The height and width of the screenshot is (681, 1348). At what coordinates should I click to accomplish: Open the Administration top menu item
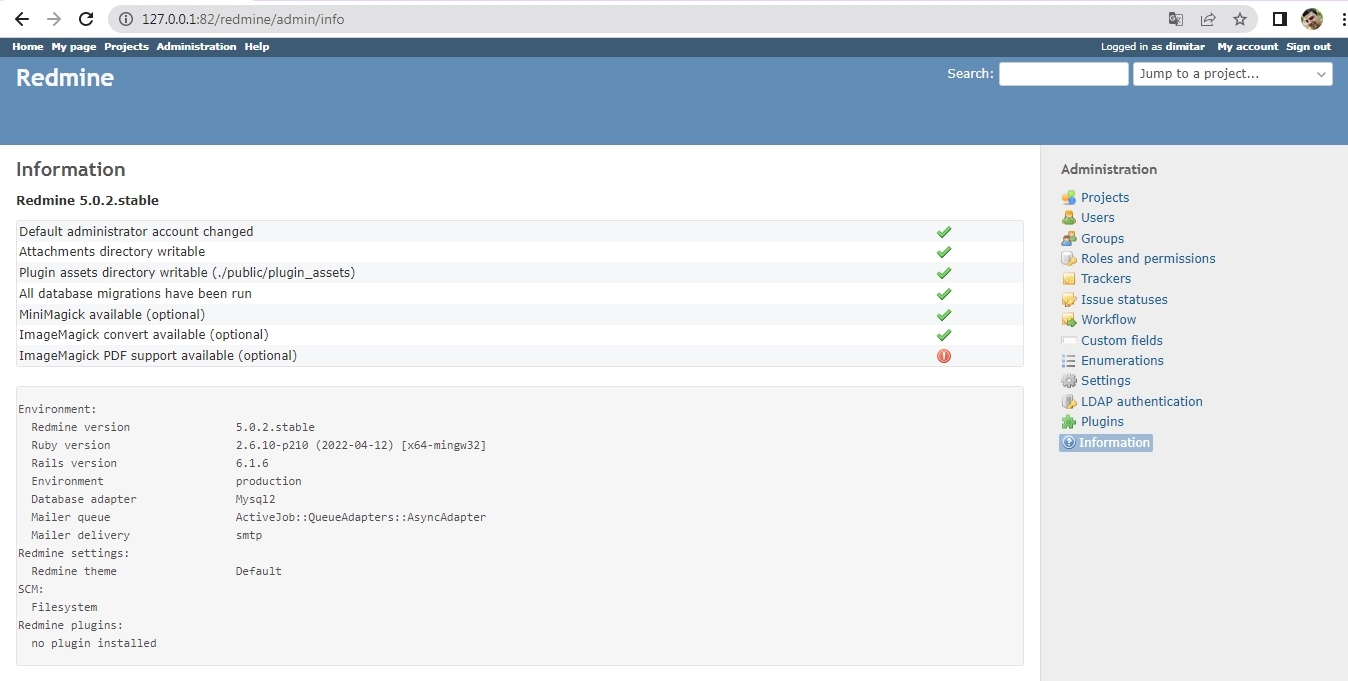pyautogui.click(x=196, y=47)
